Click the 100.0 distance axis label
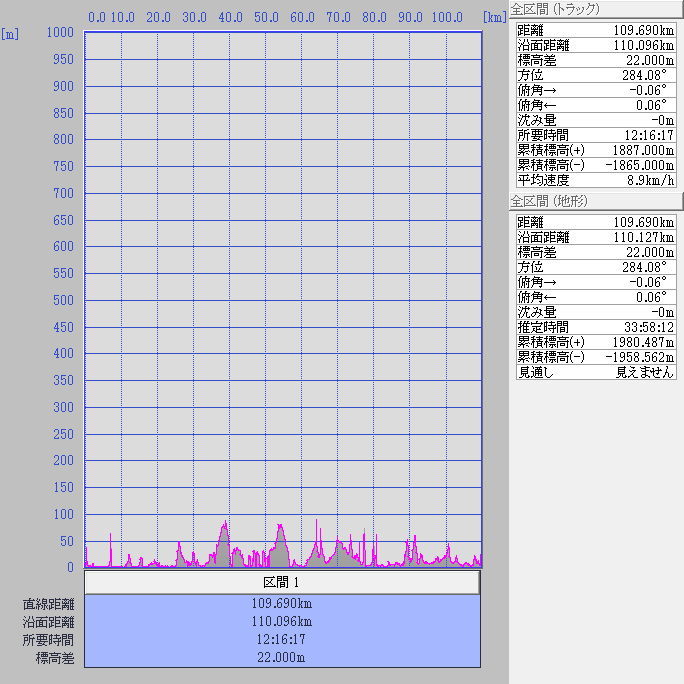Screen dimensions: 684x684 pyautogui.click(x=447, y=17)
